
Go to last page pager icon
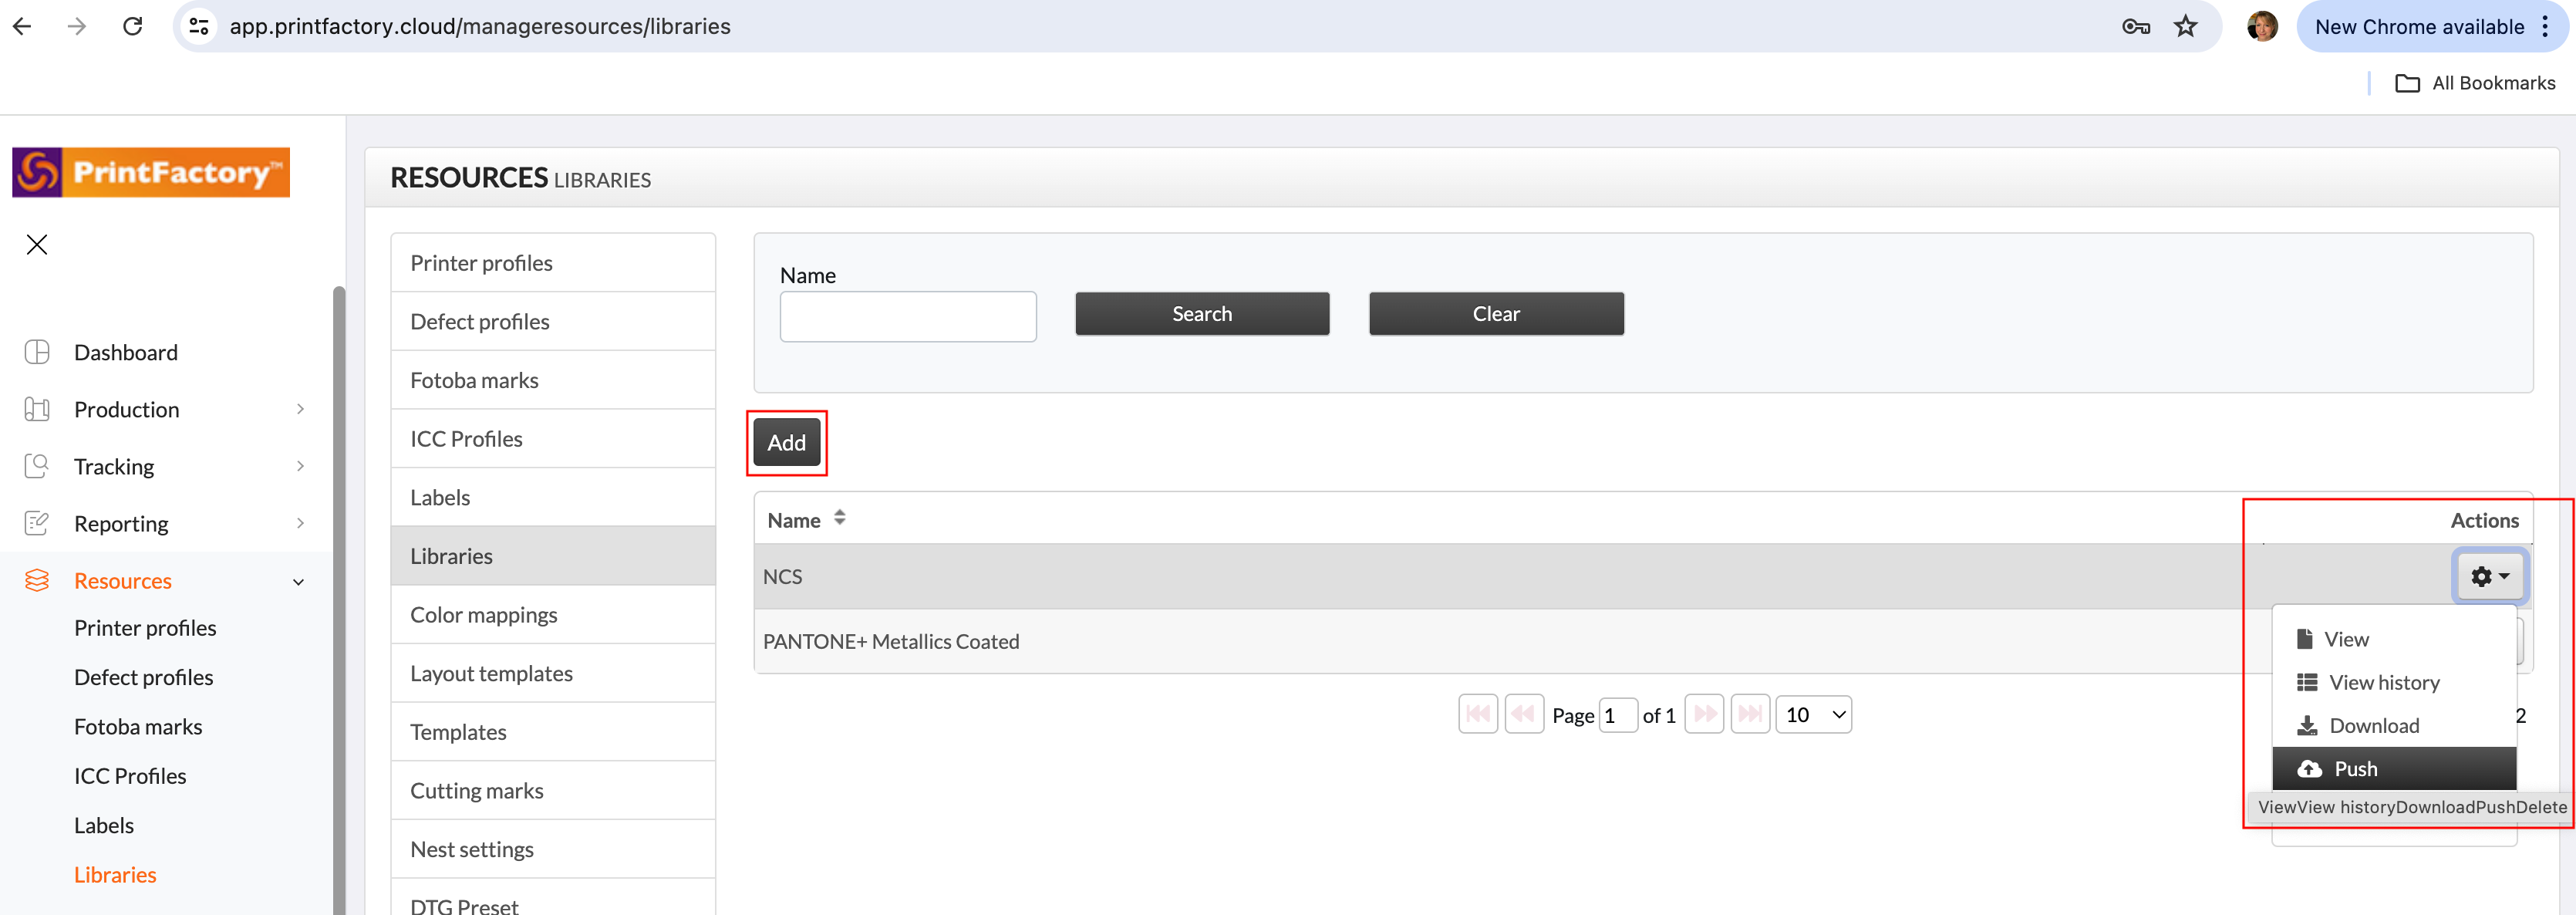point(1750,714)
